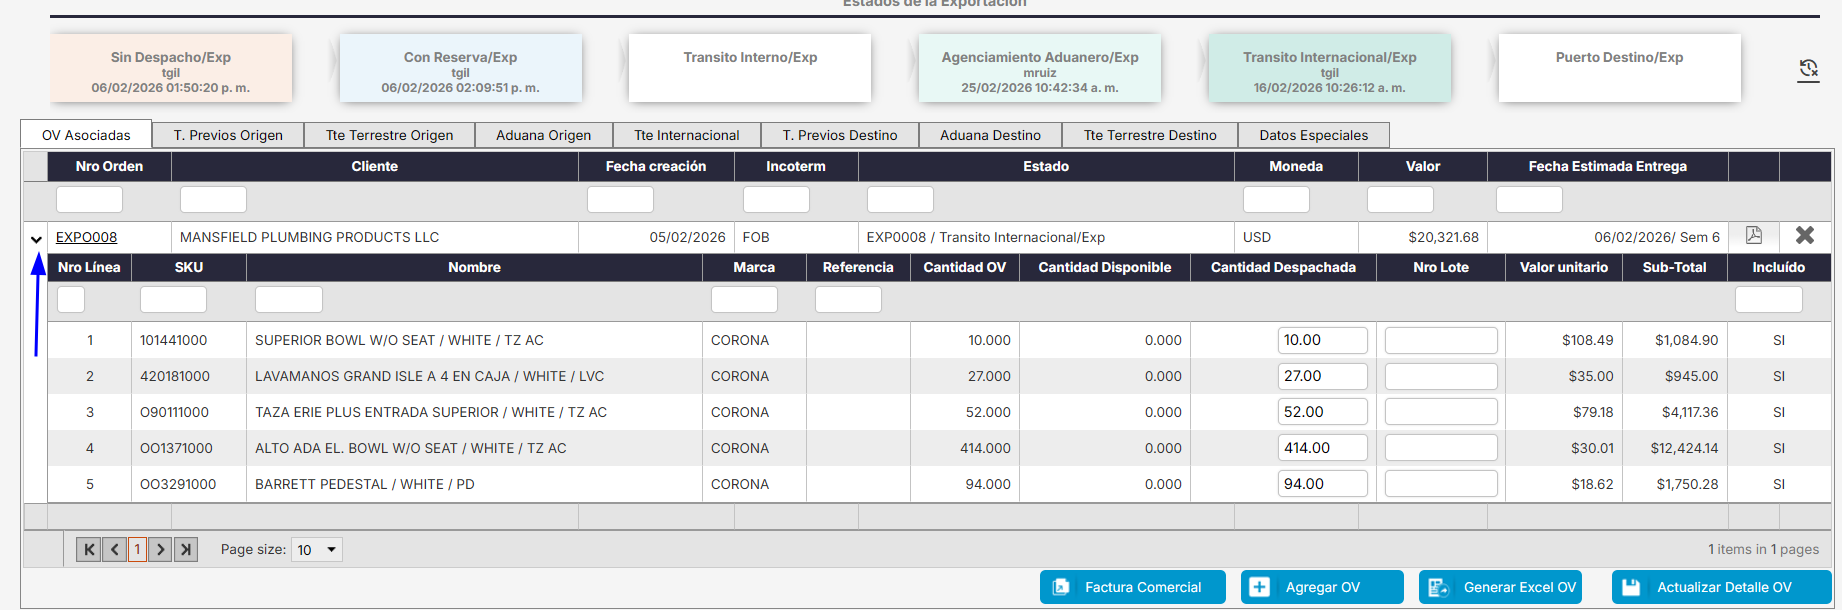This screenshot has width=1842, height=610.
Task: Go to the first page of the pager
Action: 89,549
